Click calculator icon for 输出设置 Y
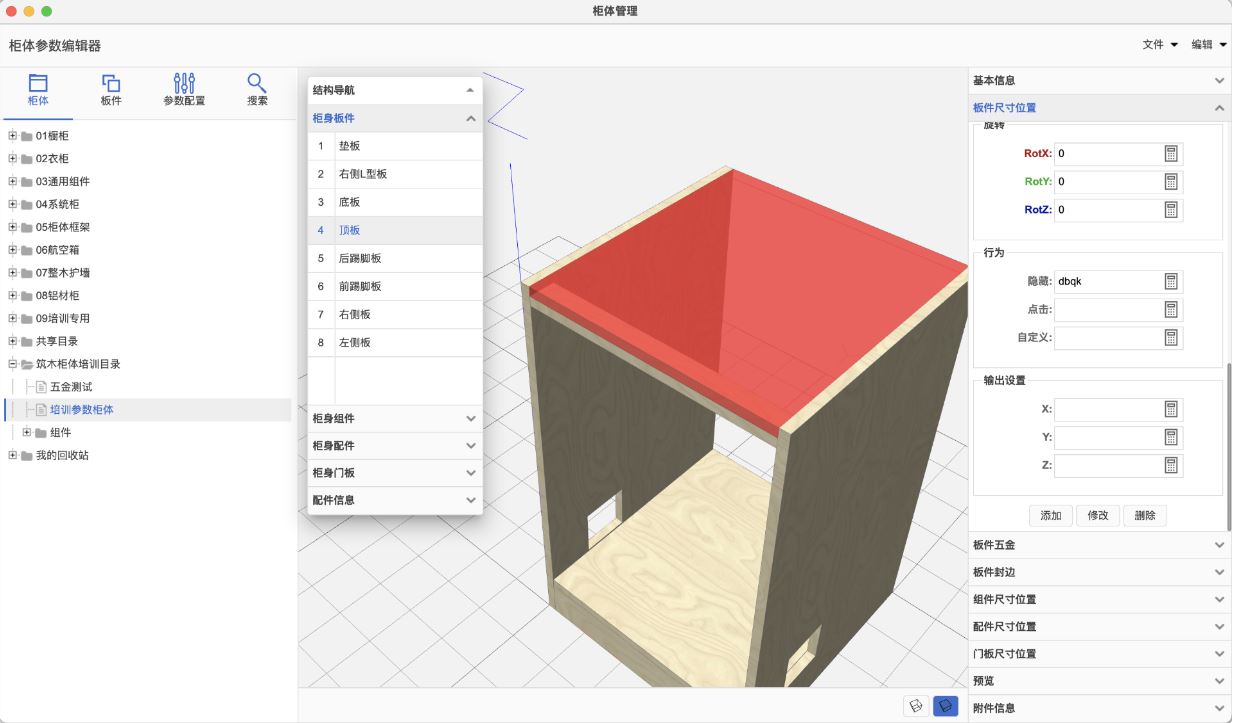The height and width of the screenshot is (723, 1233). tap(1172, 437)
